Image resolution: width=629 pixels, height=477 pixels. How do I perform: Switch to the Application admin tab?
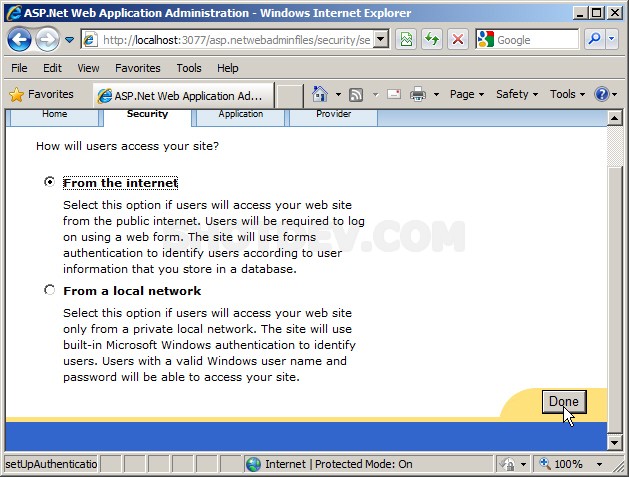click(x=241, y=117)
